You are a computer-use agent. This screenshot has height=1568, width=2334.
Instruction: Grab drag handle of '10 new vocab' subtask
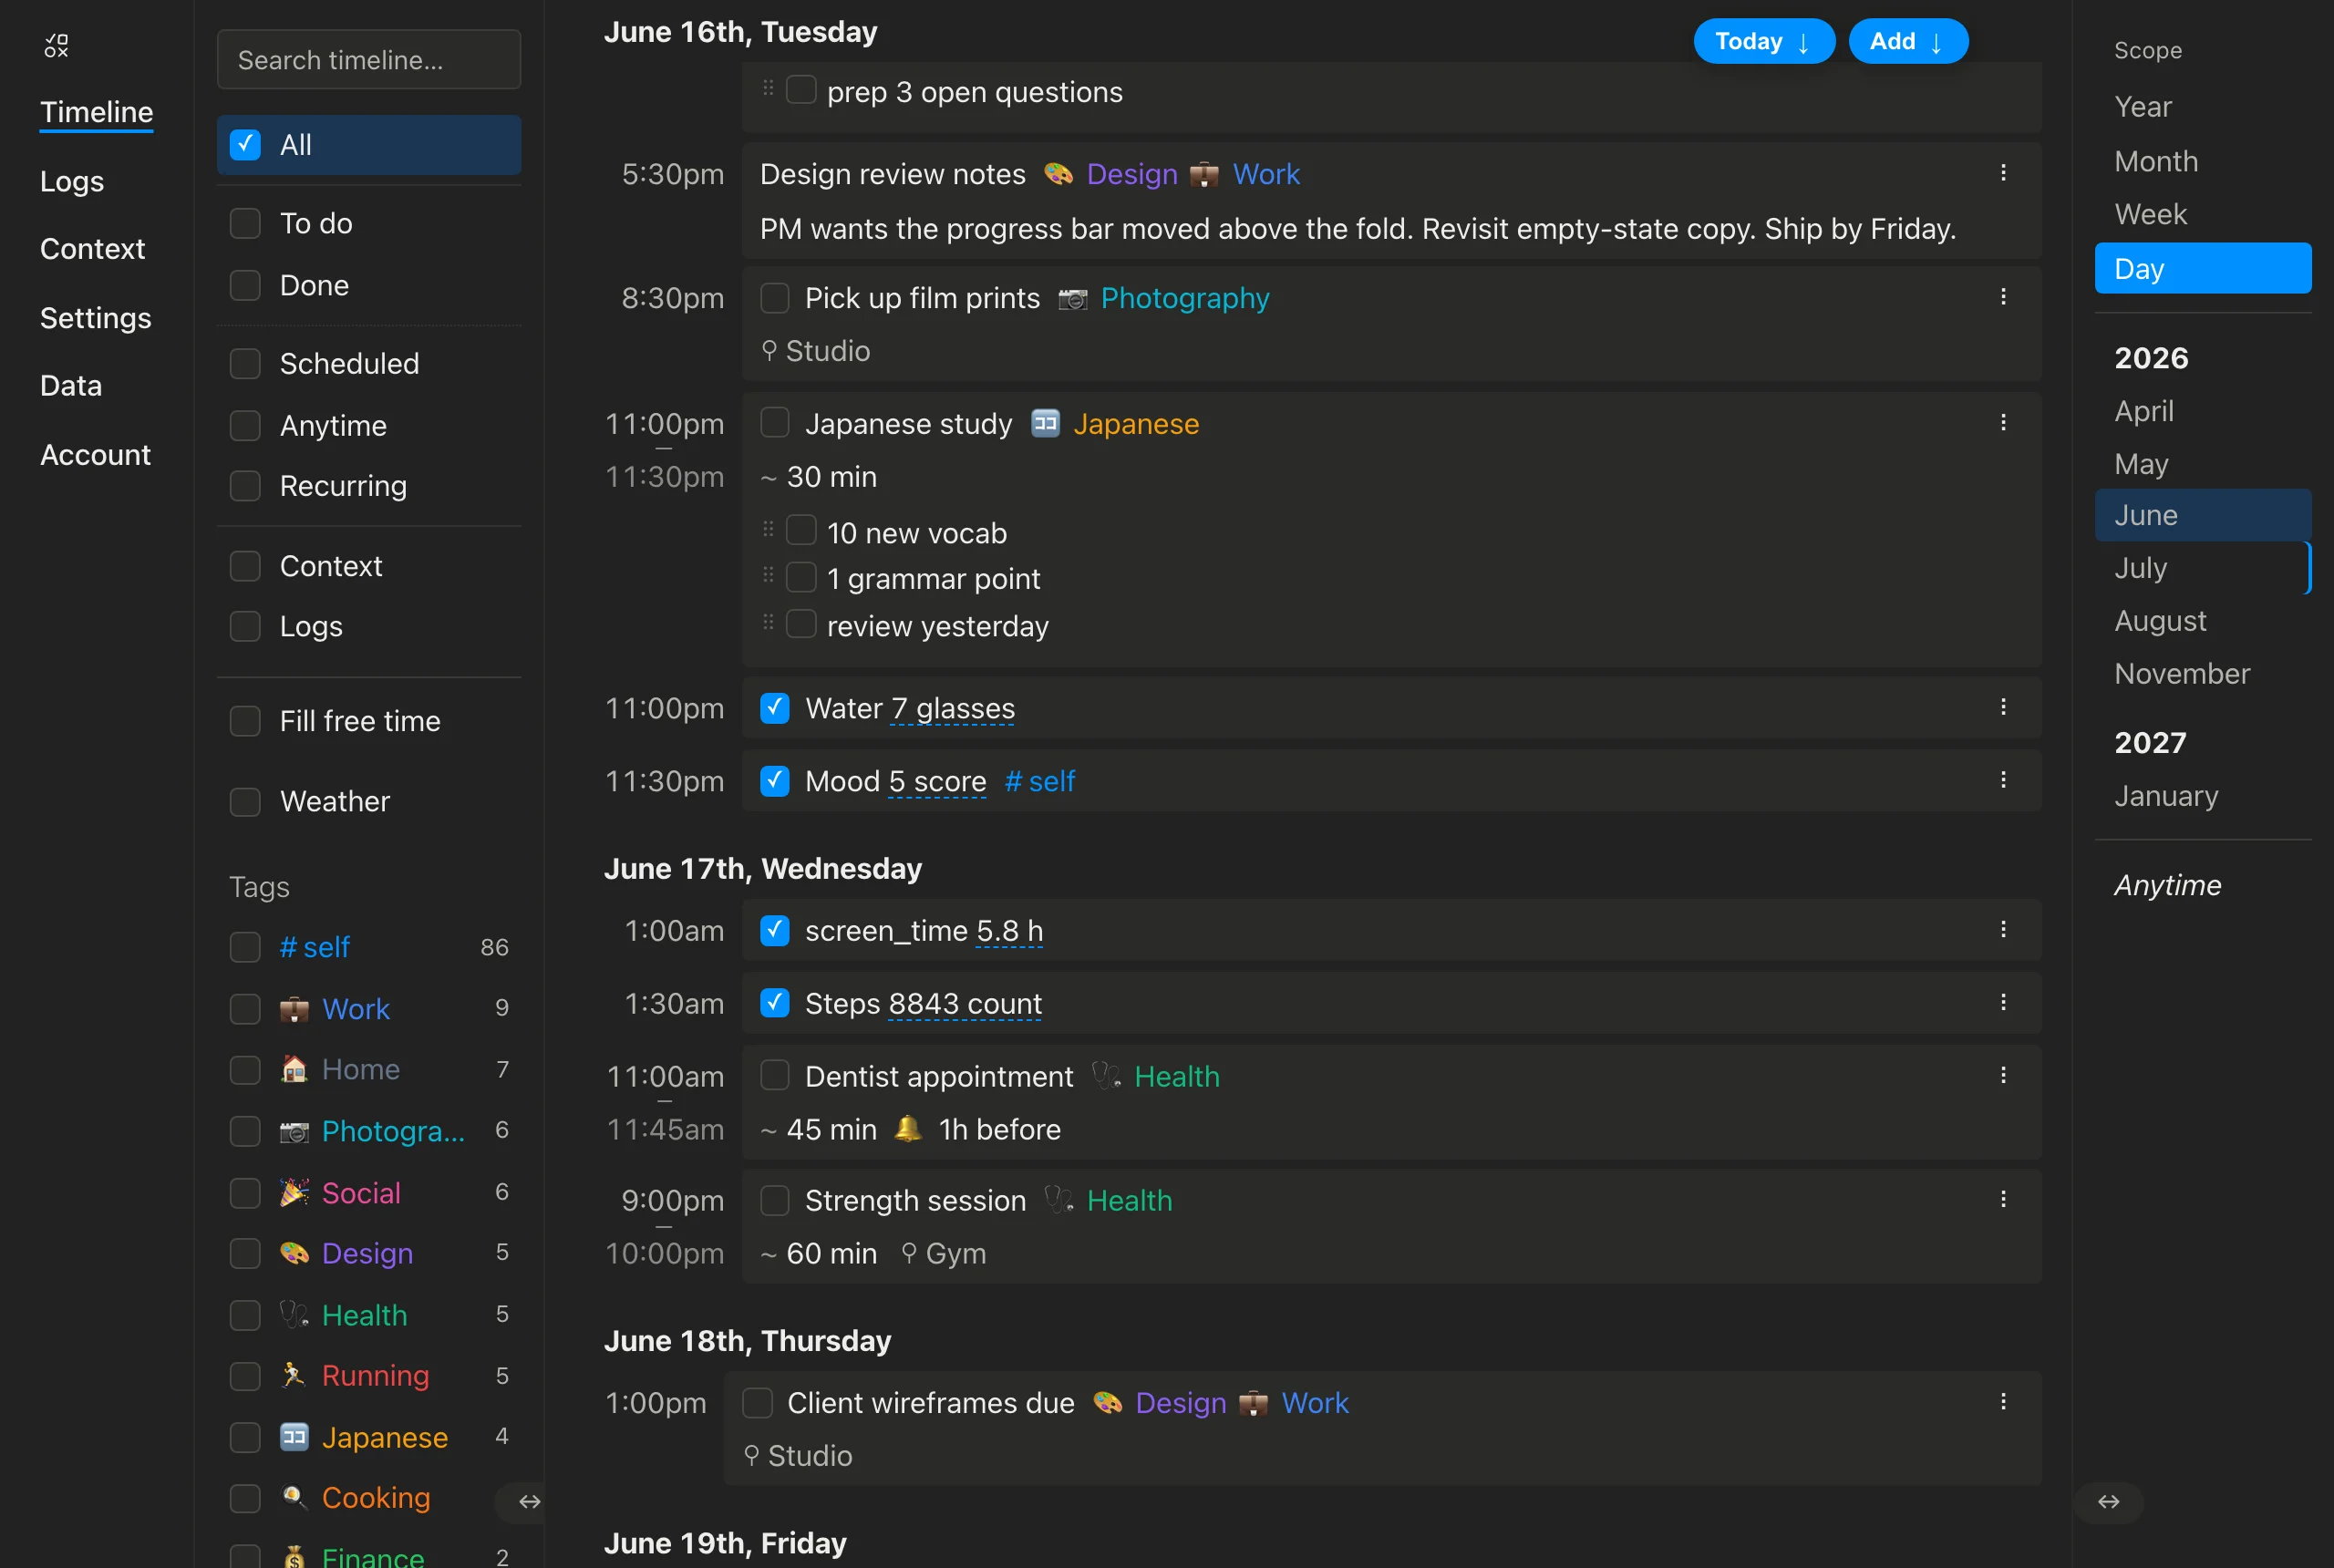click(768, 529)
